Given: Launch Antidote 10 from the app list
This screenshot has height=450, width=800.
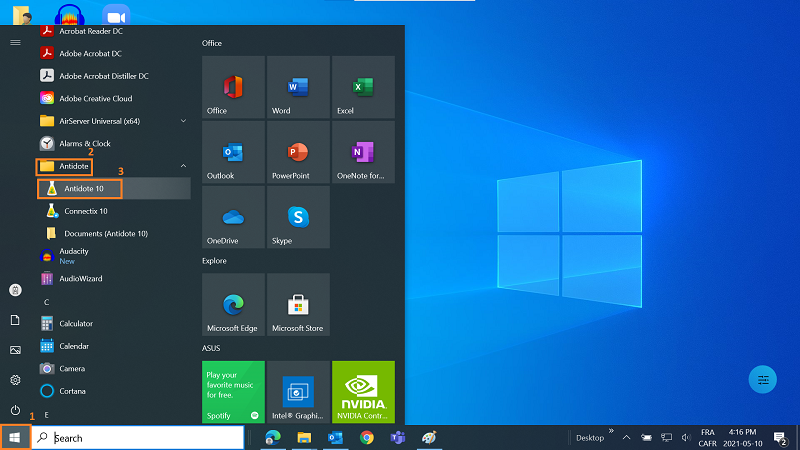Looking at the screenshot, I should pyautogui.click(x=84, y=188).
